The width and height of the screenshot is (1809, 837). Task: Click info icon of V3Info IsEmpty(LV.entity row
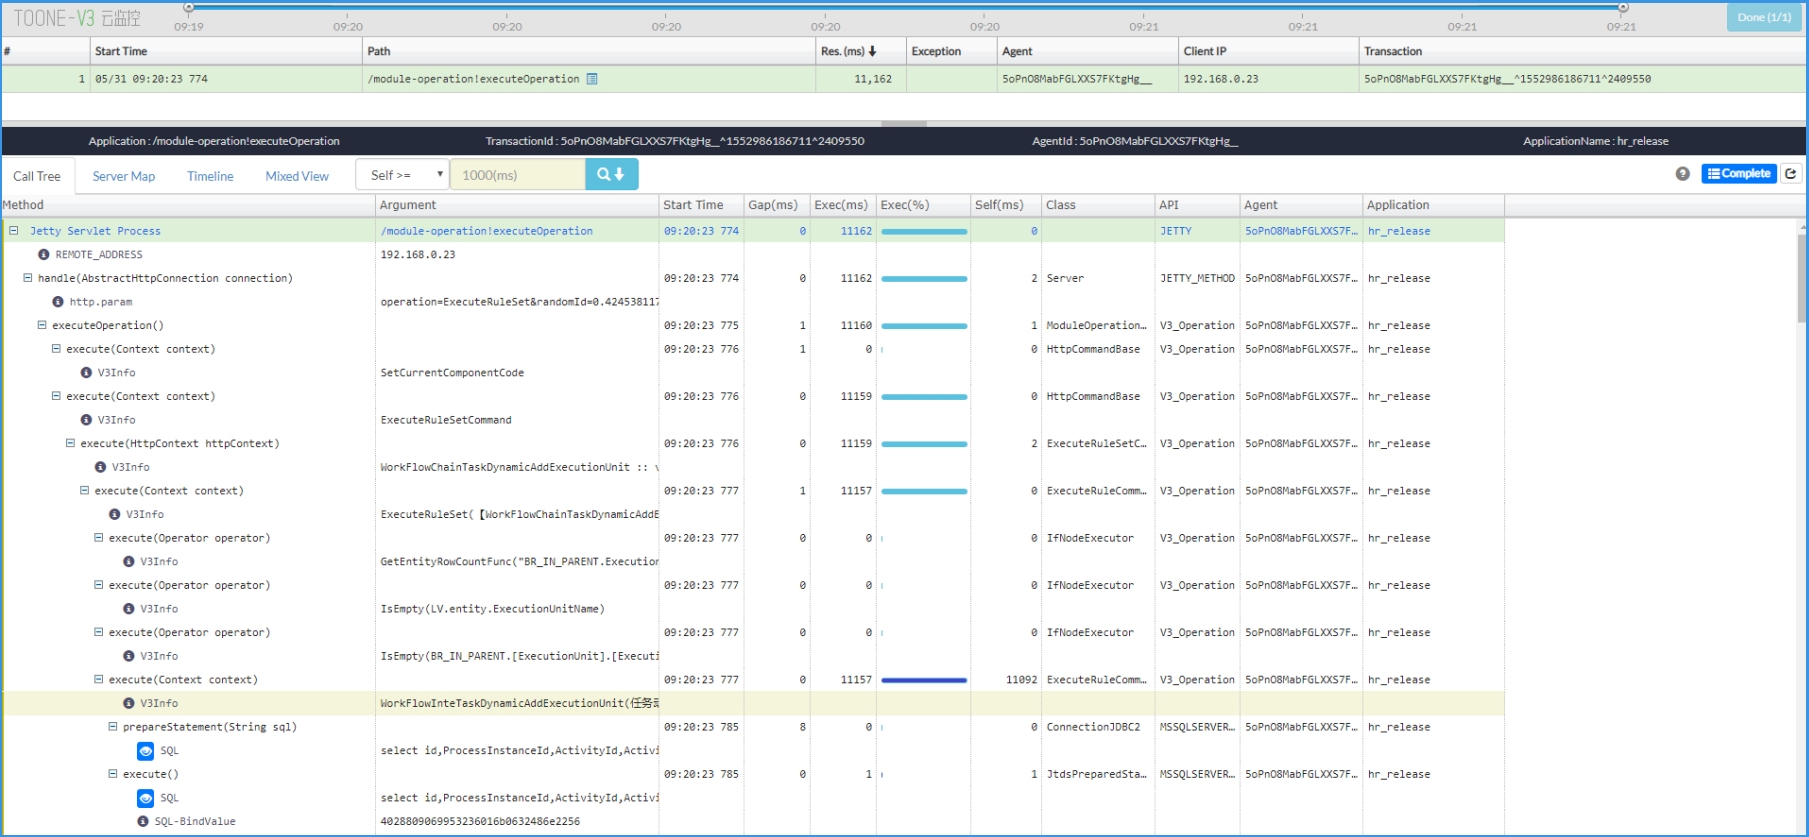128,609
